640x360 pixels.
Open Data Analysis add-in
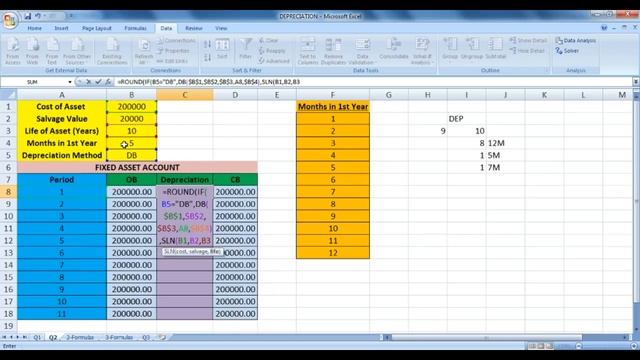(576, 40)
